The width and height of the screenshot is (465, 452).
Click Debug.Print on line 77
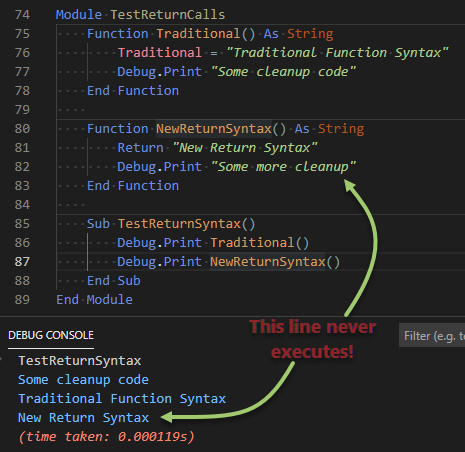coord(159,72)
